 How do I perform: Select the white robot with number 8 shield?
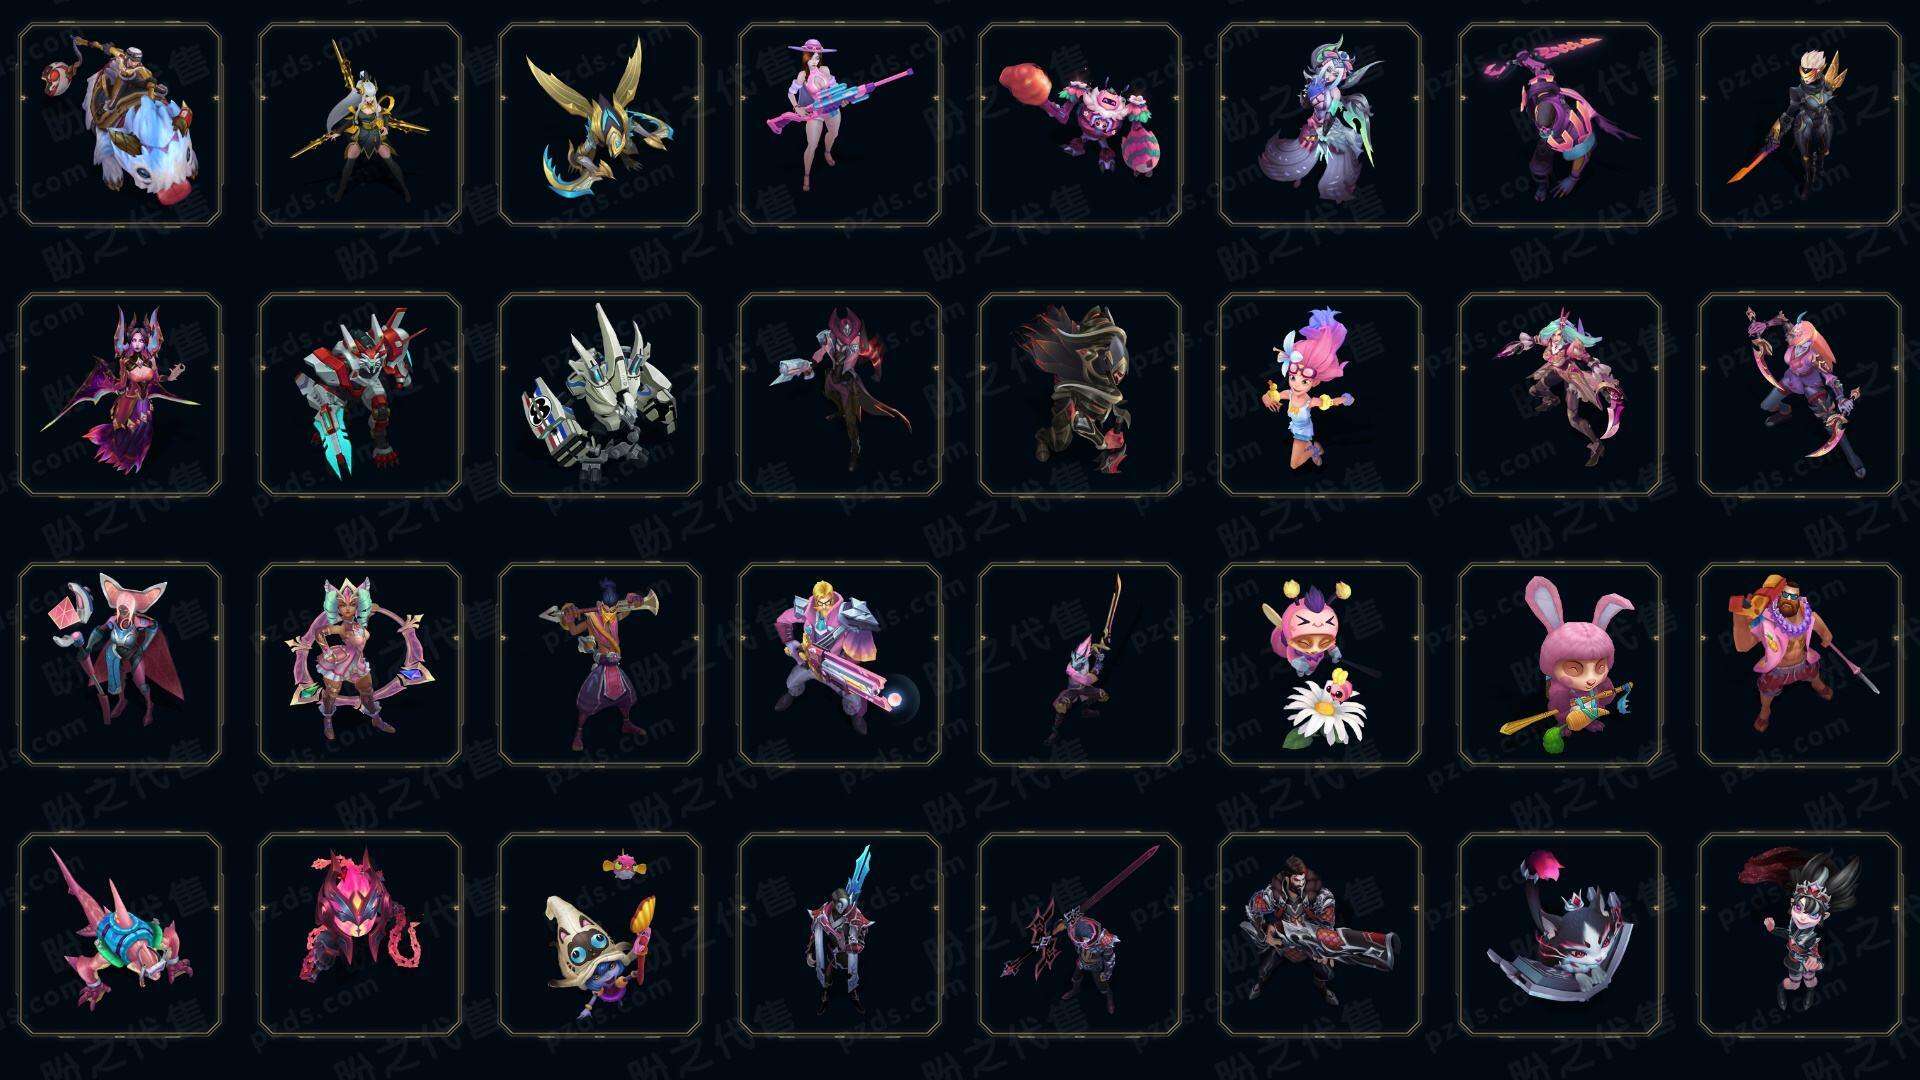[600, 394]
